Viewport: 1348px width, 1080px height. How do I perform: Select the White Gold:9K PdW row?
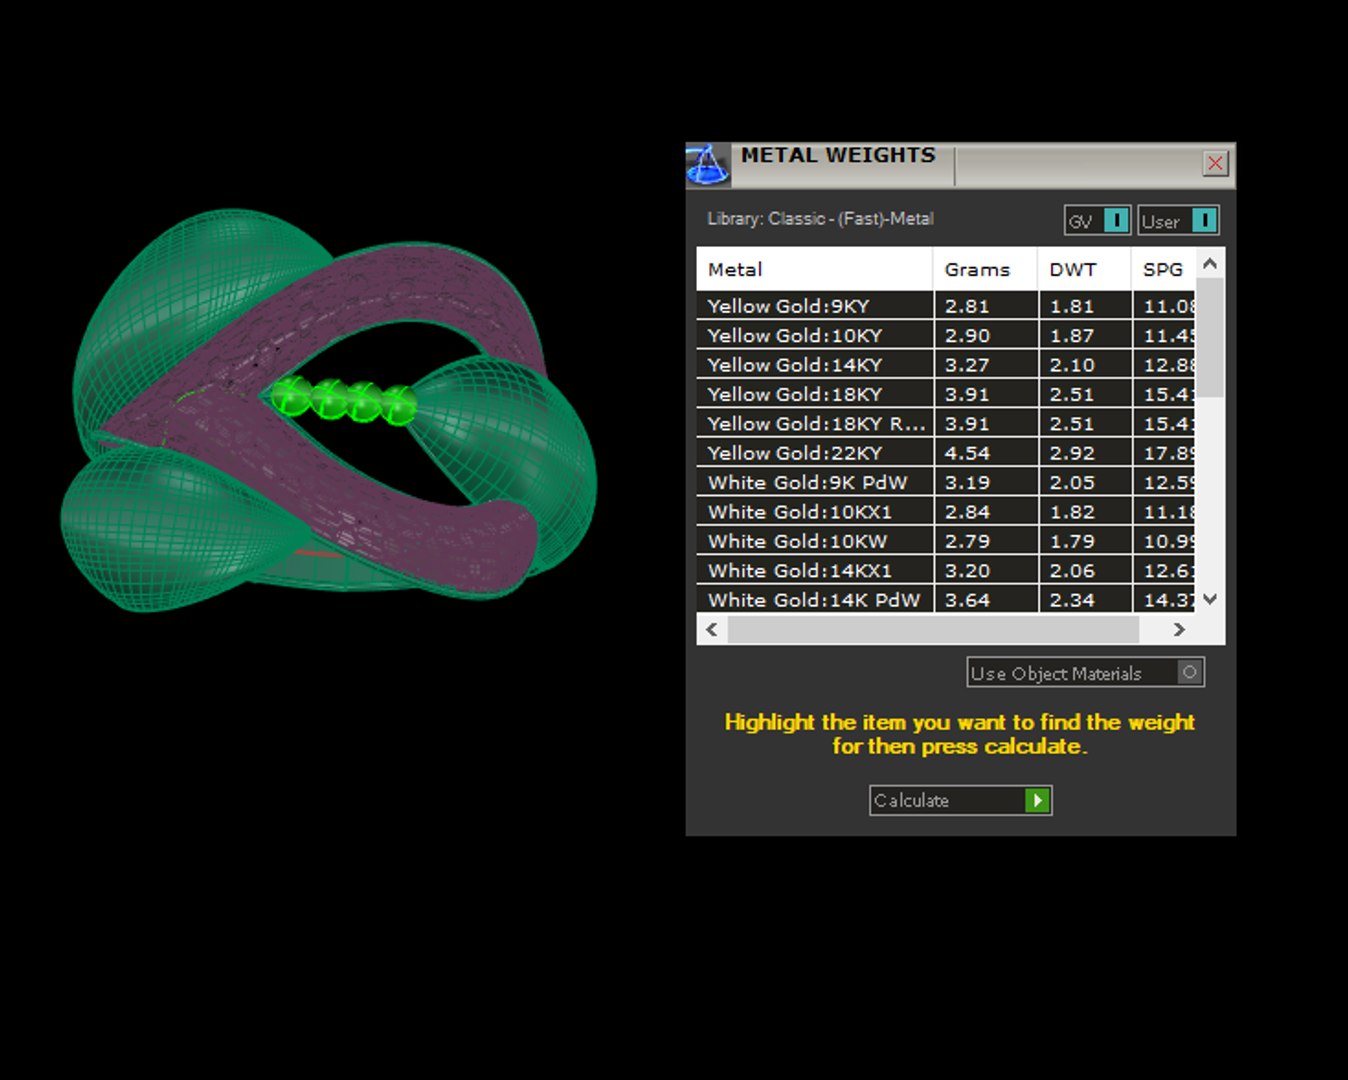click(x=946, y=482)
